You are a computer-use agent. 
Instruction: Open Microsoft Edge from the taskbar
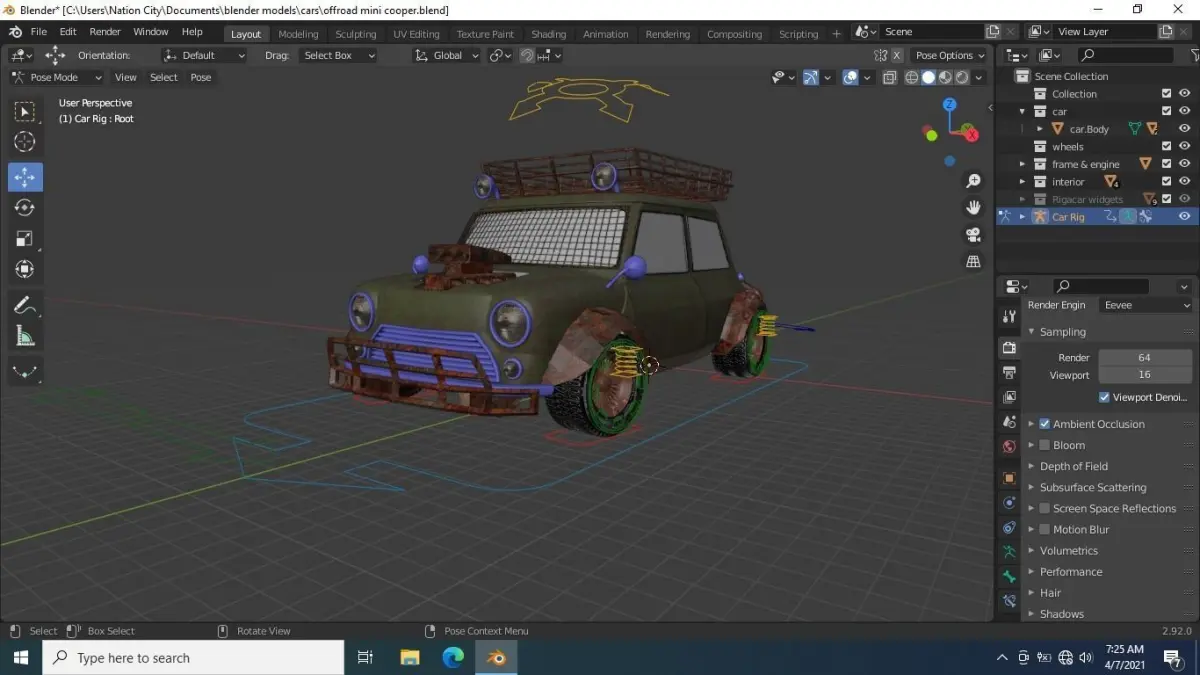[453, 657]
